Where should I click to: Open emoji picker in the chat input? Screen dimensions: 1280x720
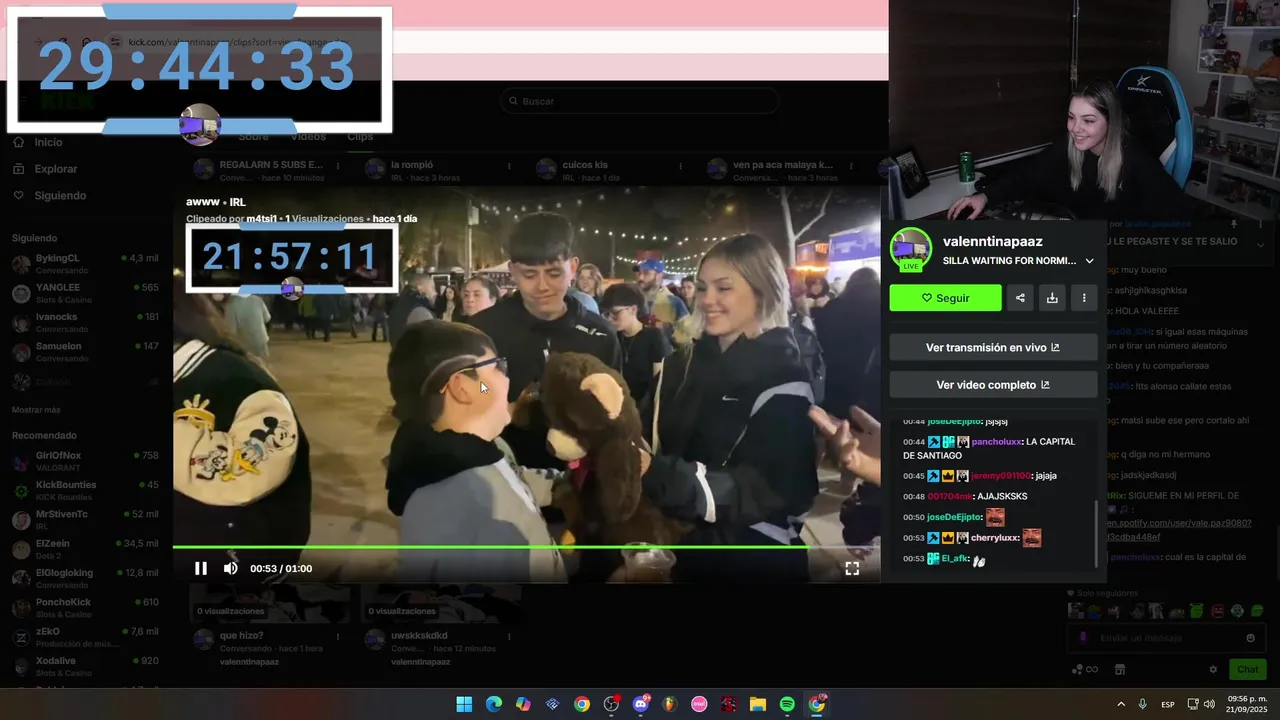point(1250,638)
